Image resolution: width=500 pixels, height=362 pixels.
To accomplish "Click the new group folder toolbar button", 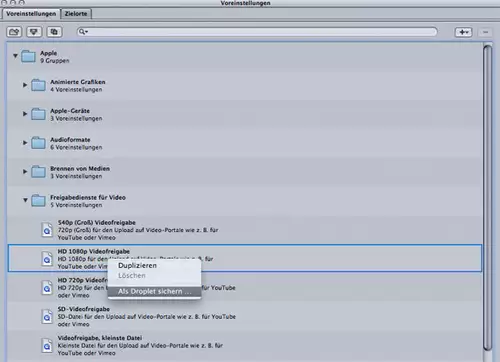I will coord(14,32).
